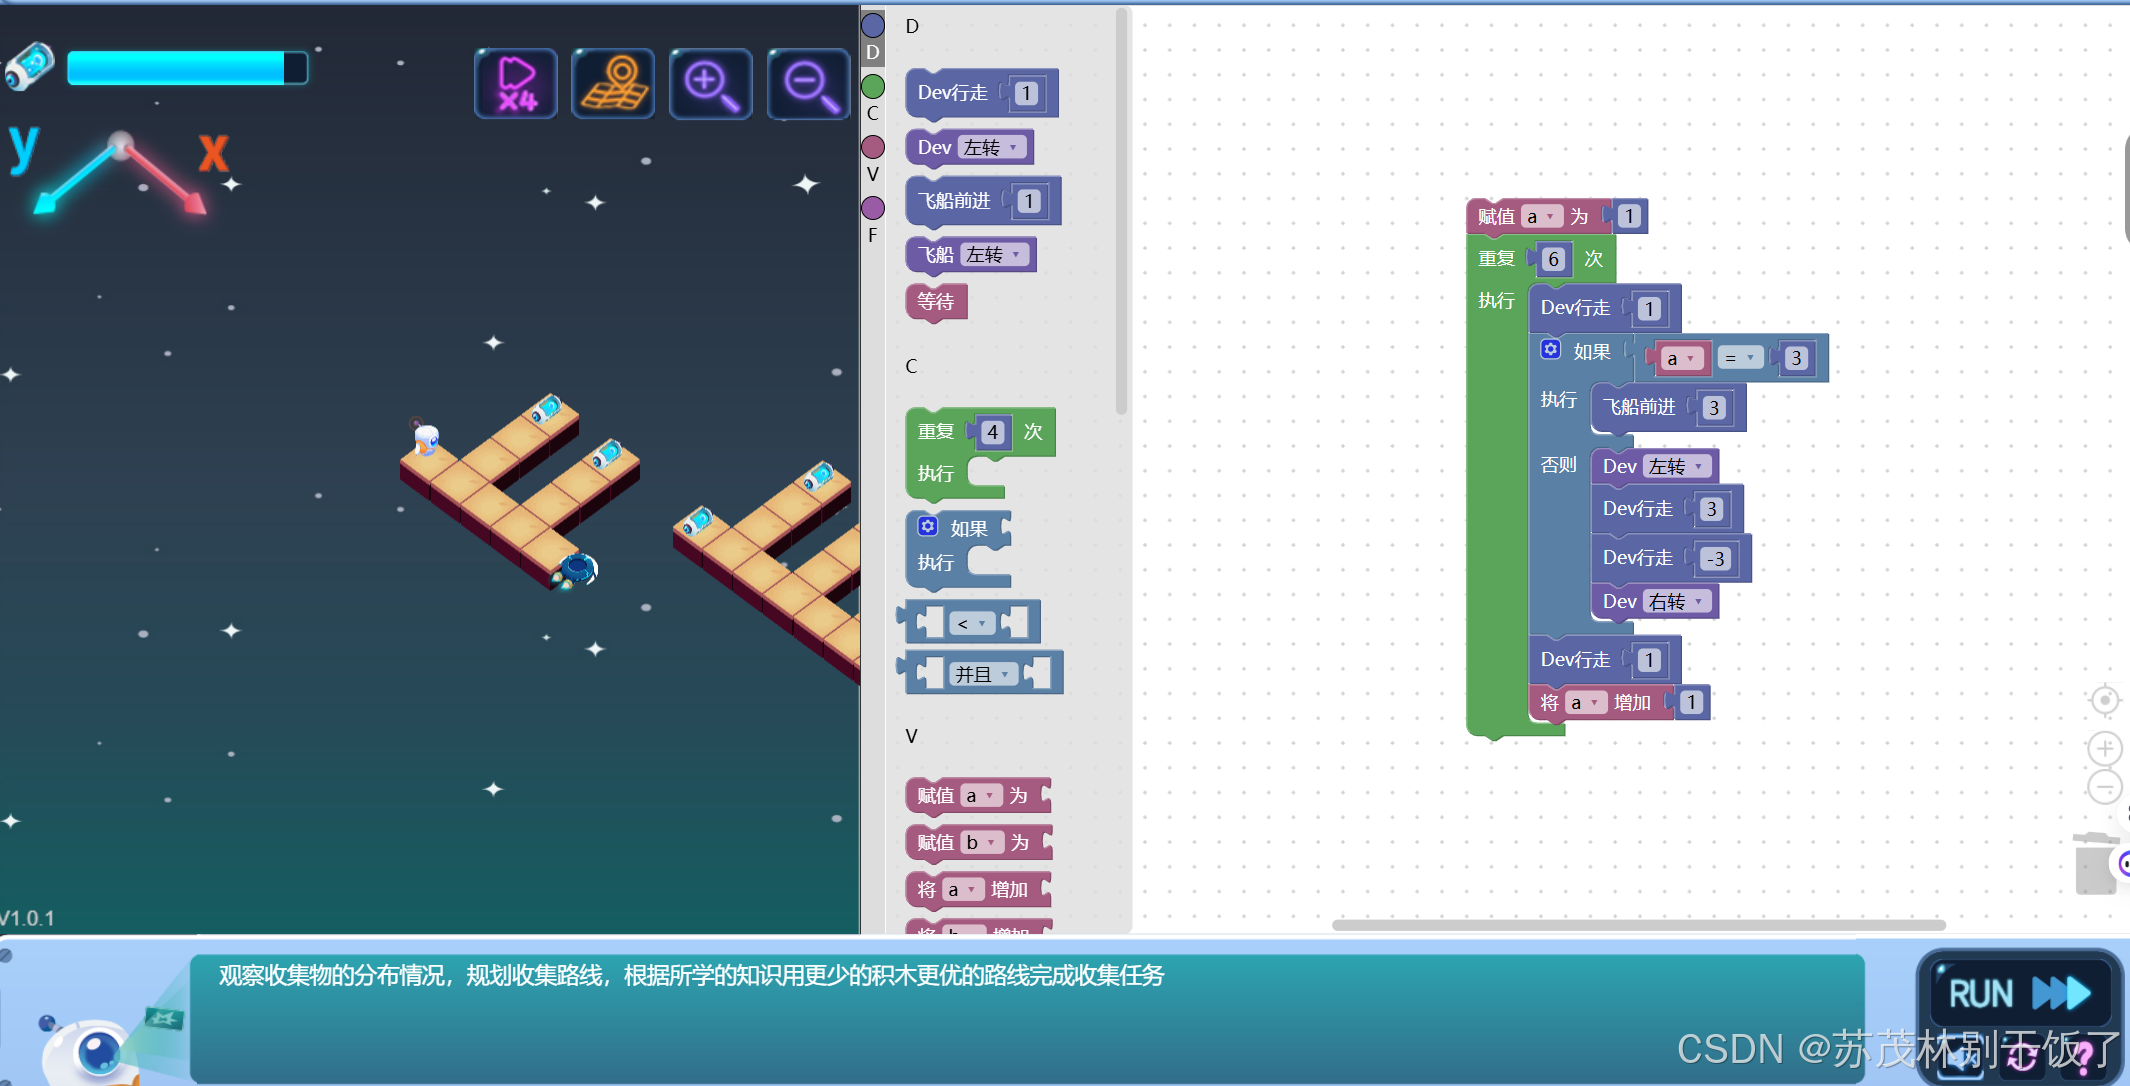Image resolution: width=2130 pixels, height=1086 pixels.
Task: Click the gear on the toolbox 如果 block
Action: coord(928,527)
